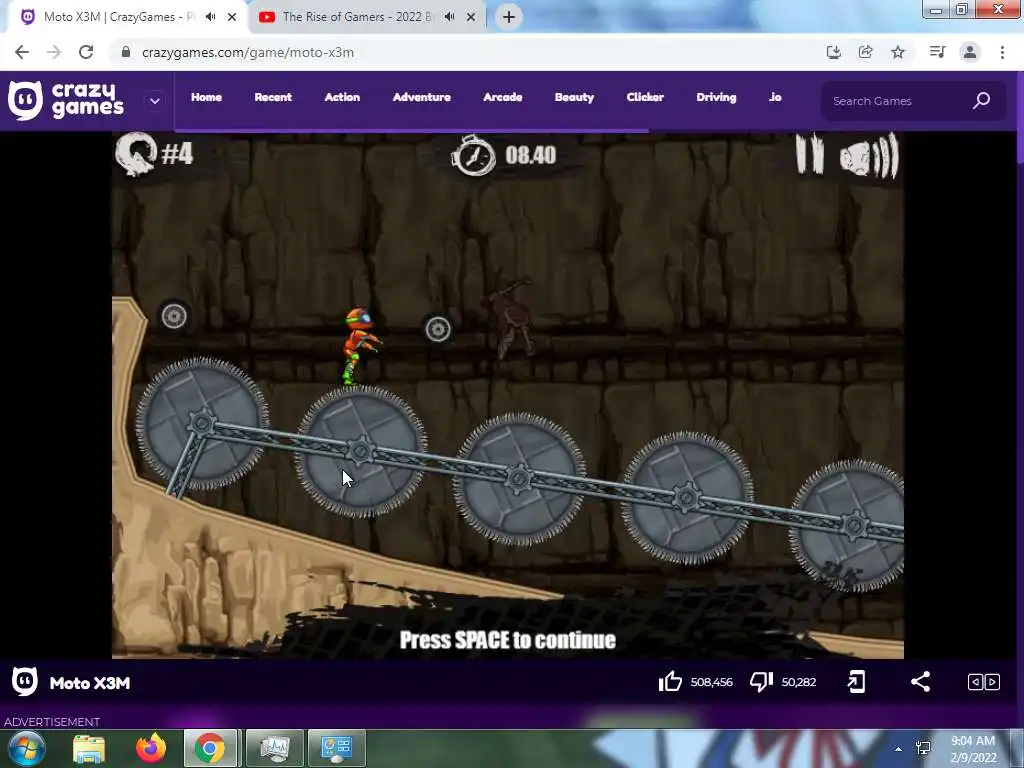Viewport: 1024px width, 768px height.
Task: Click the level #4 restart icon
Action: pyautogui.click(x=136, y=154)
